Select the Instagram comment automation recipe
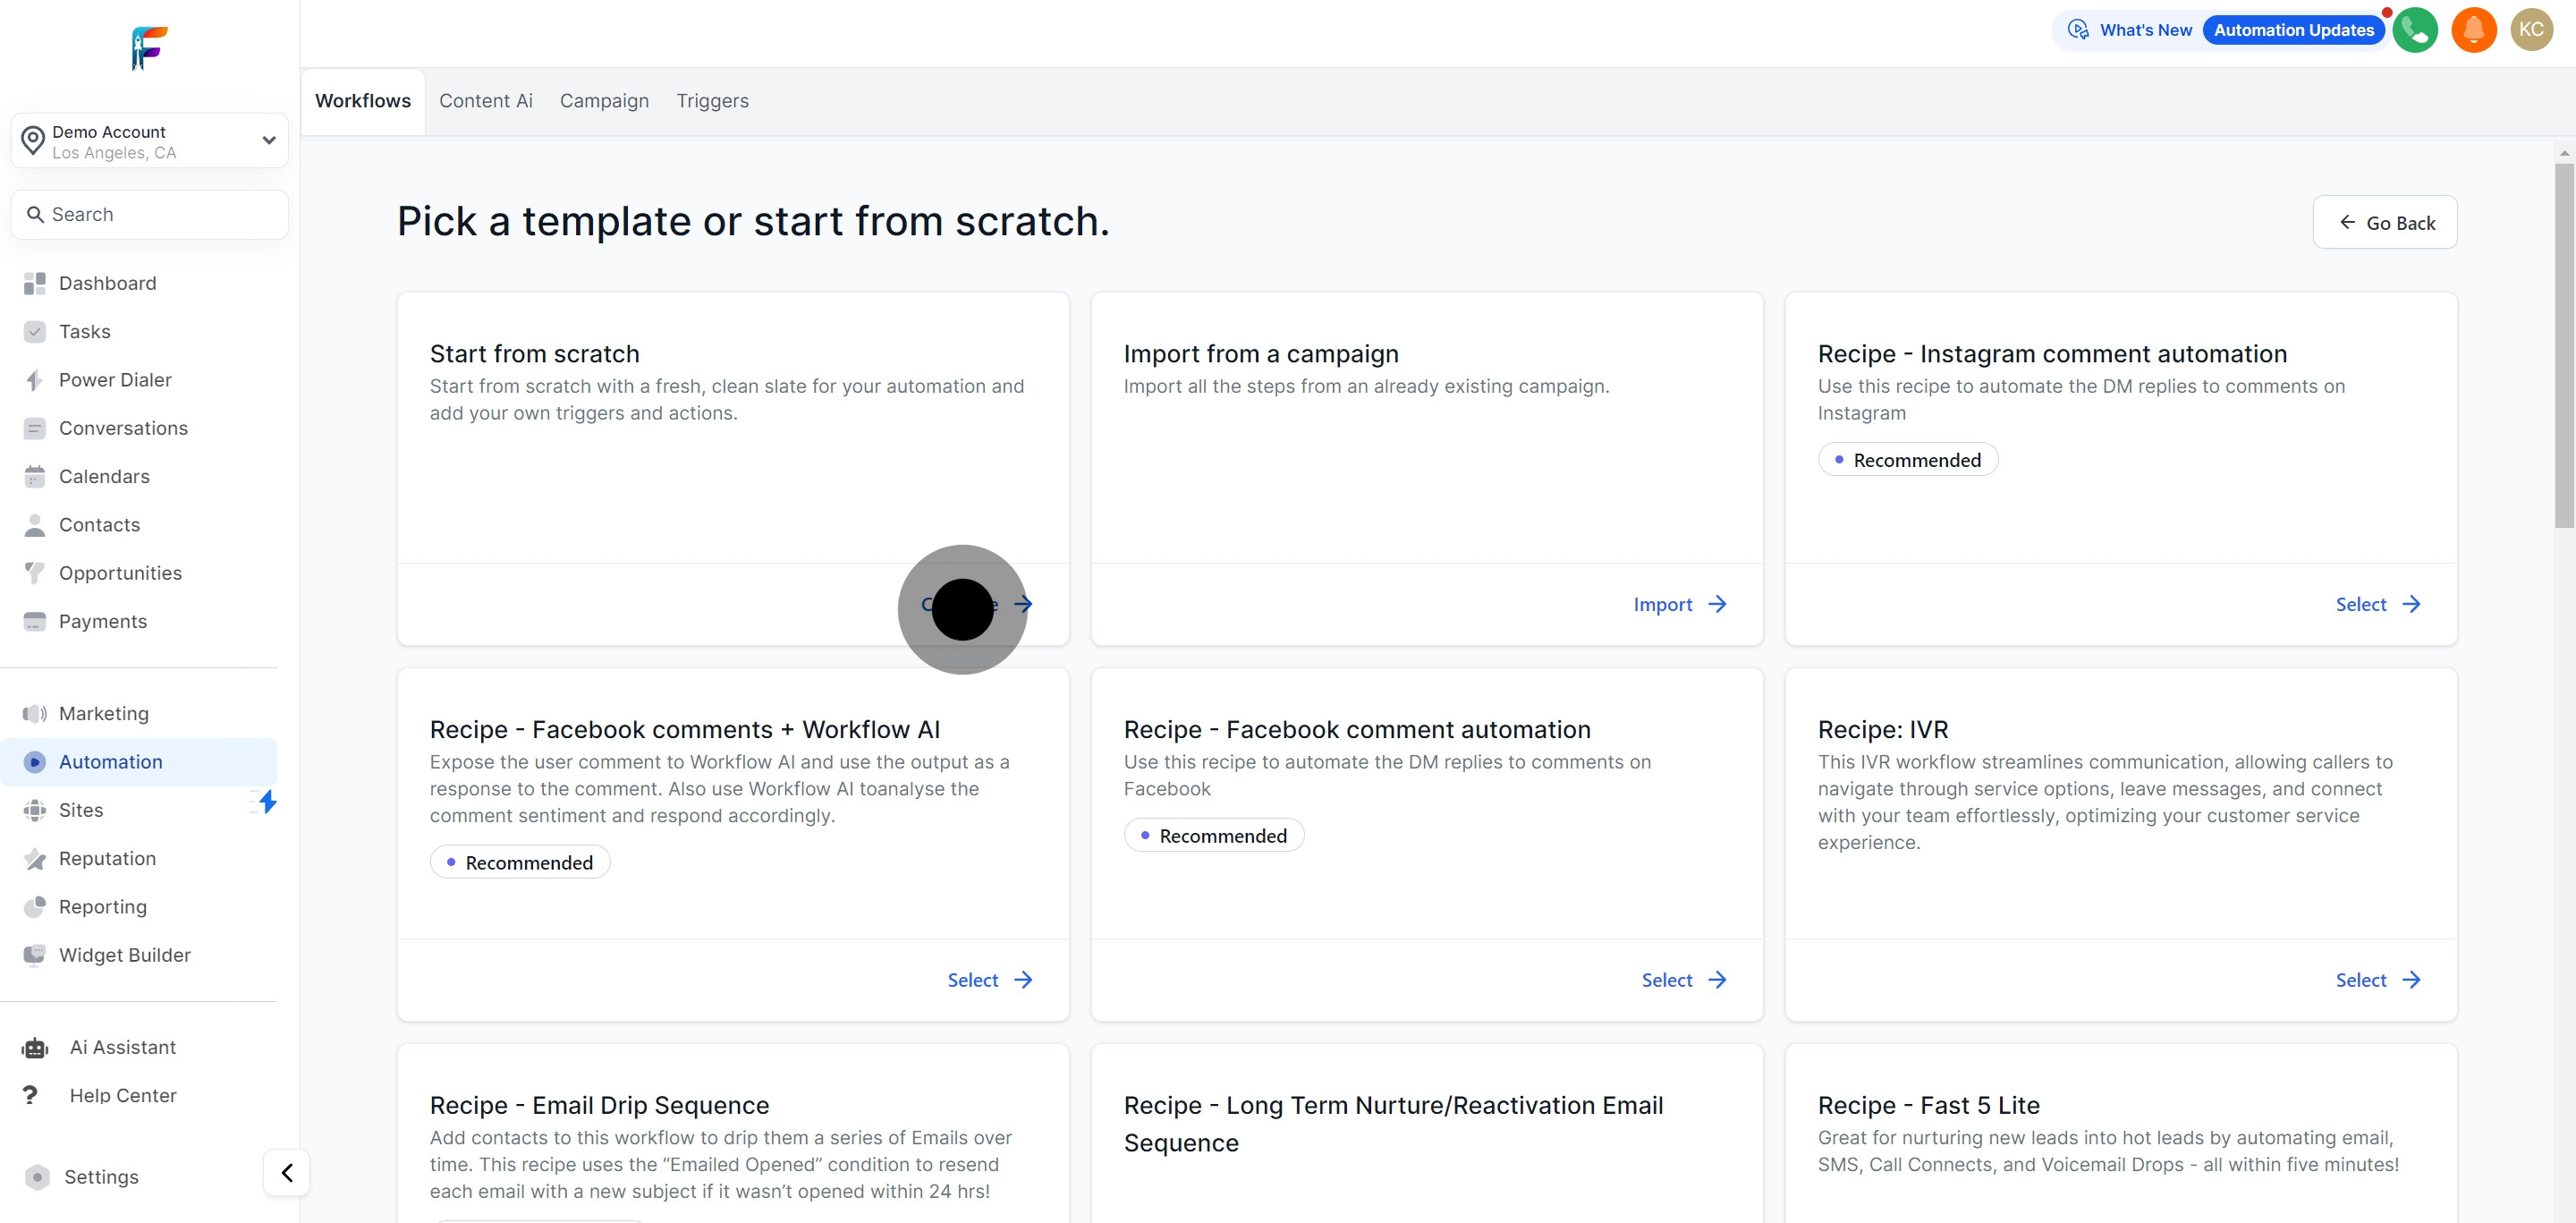Image resolution: width=2576 pixels, height=1223 pixels. (2378, 605)
